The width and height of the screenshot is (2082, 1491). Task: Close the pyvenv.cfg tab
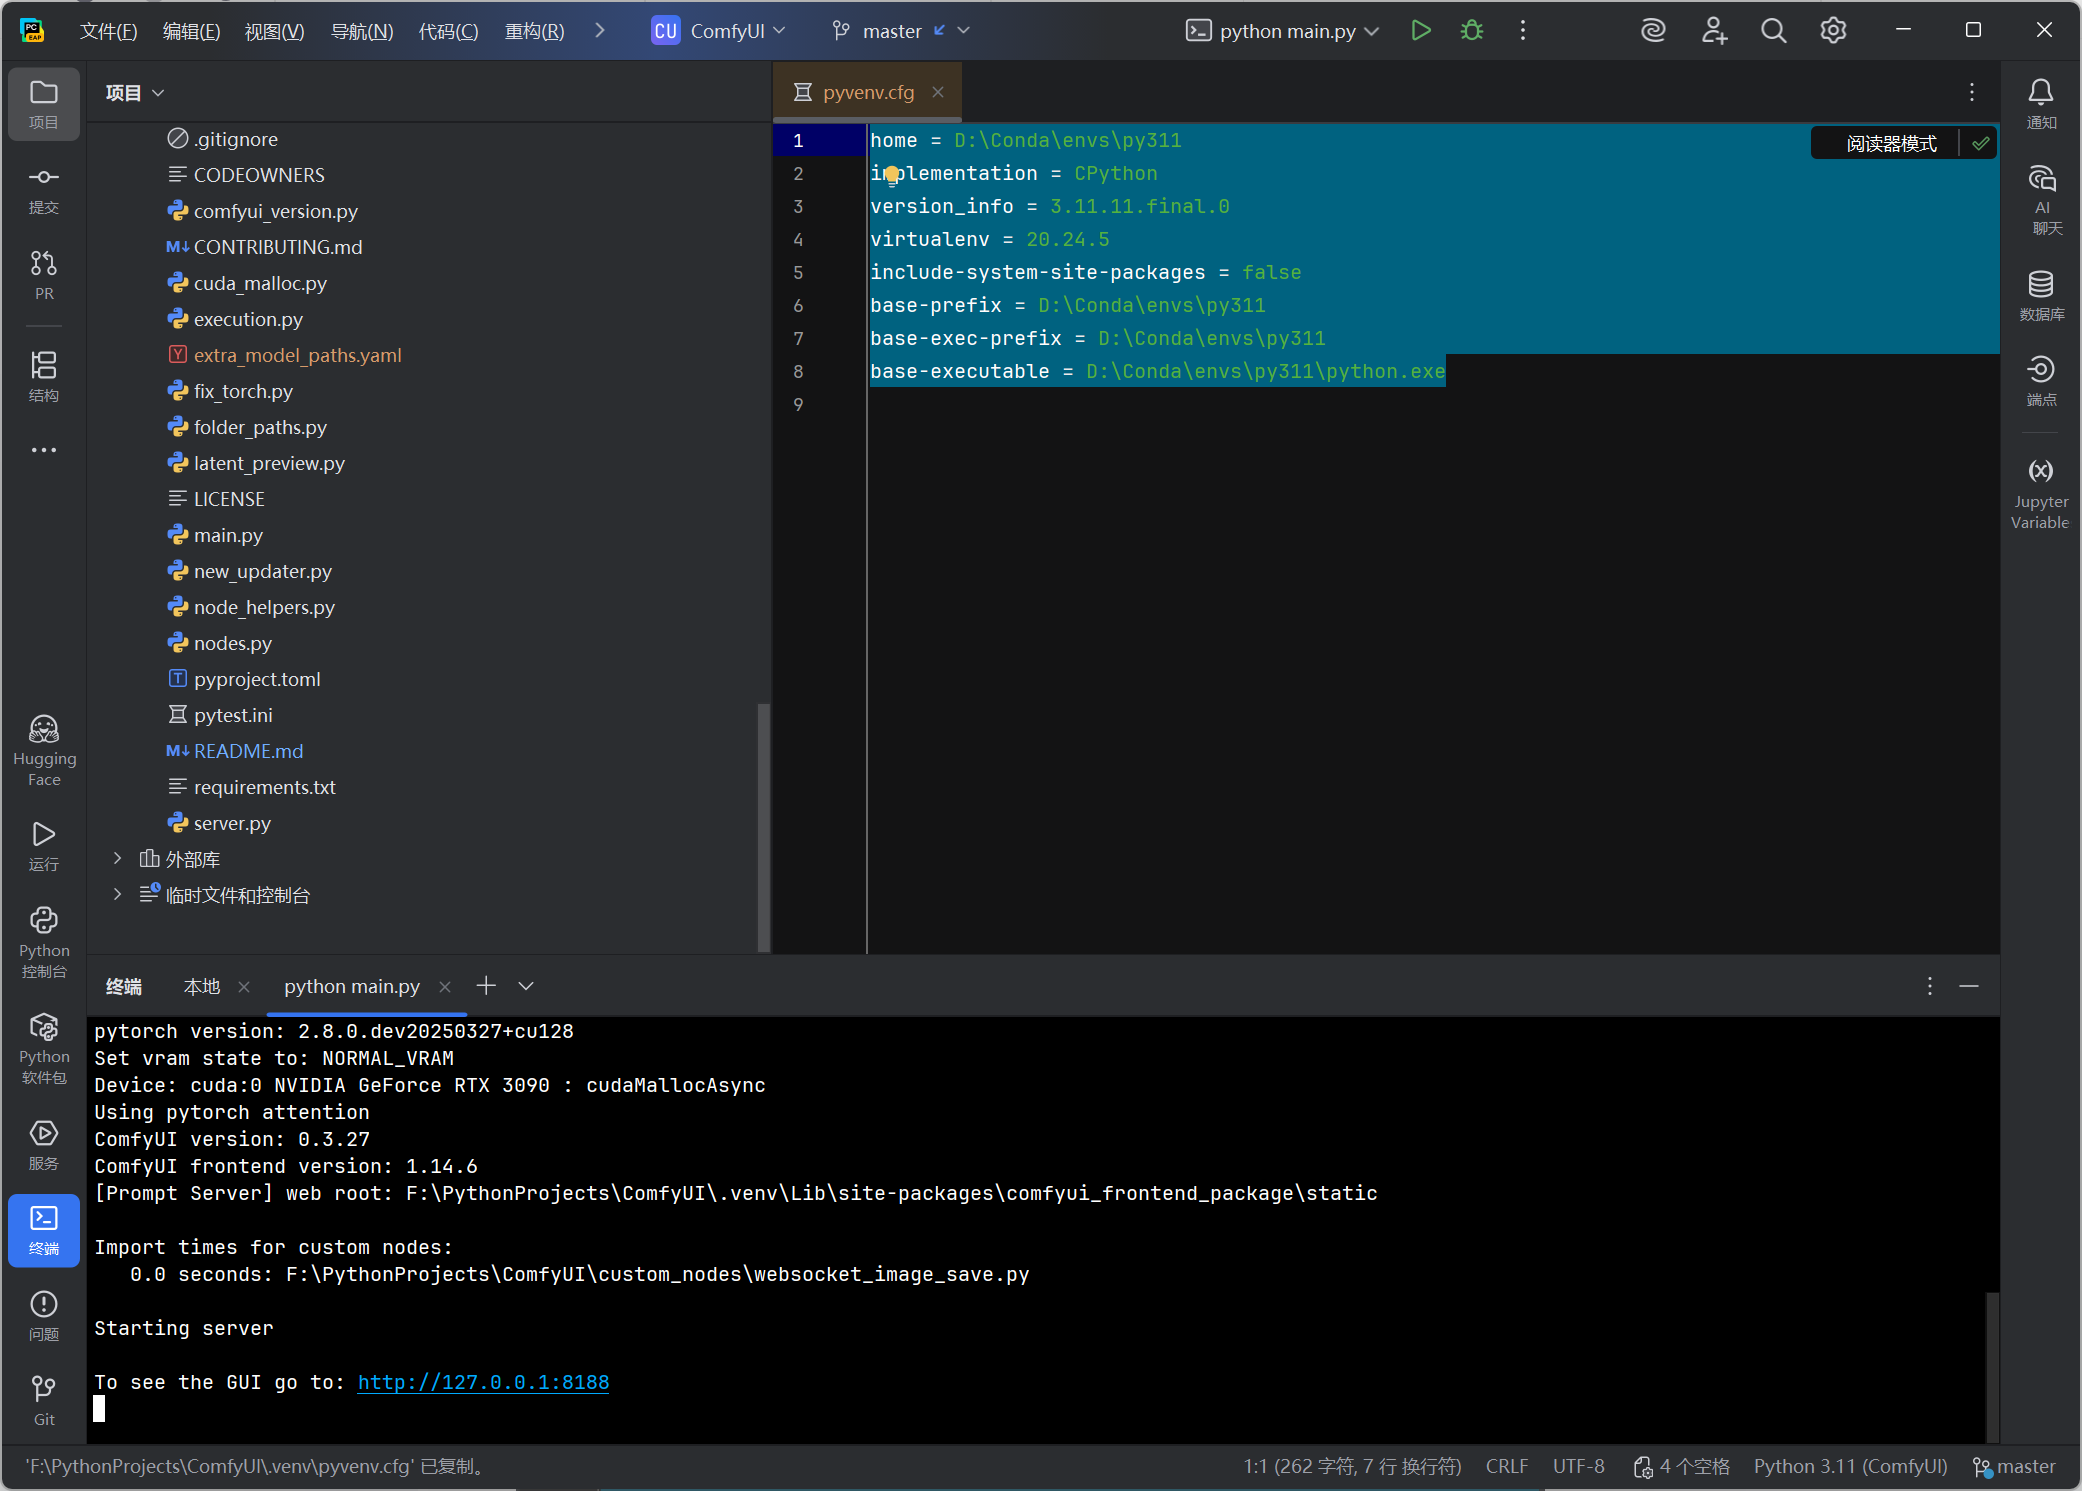coord(938,92)
